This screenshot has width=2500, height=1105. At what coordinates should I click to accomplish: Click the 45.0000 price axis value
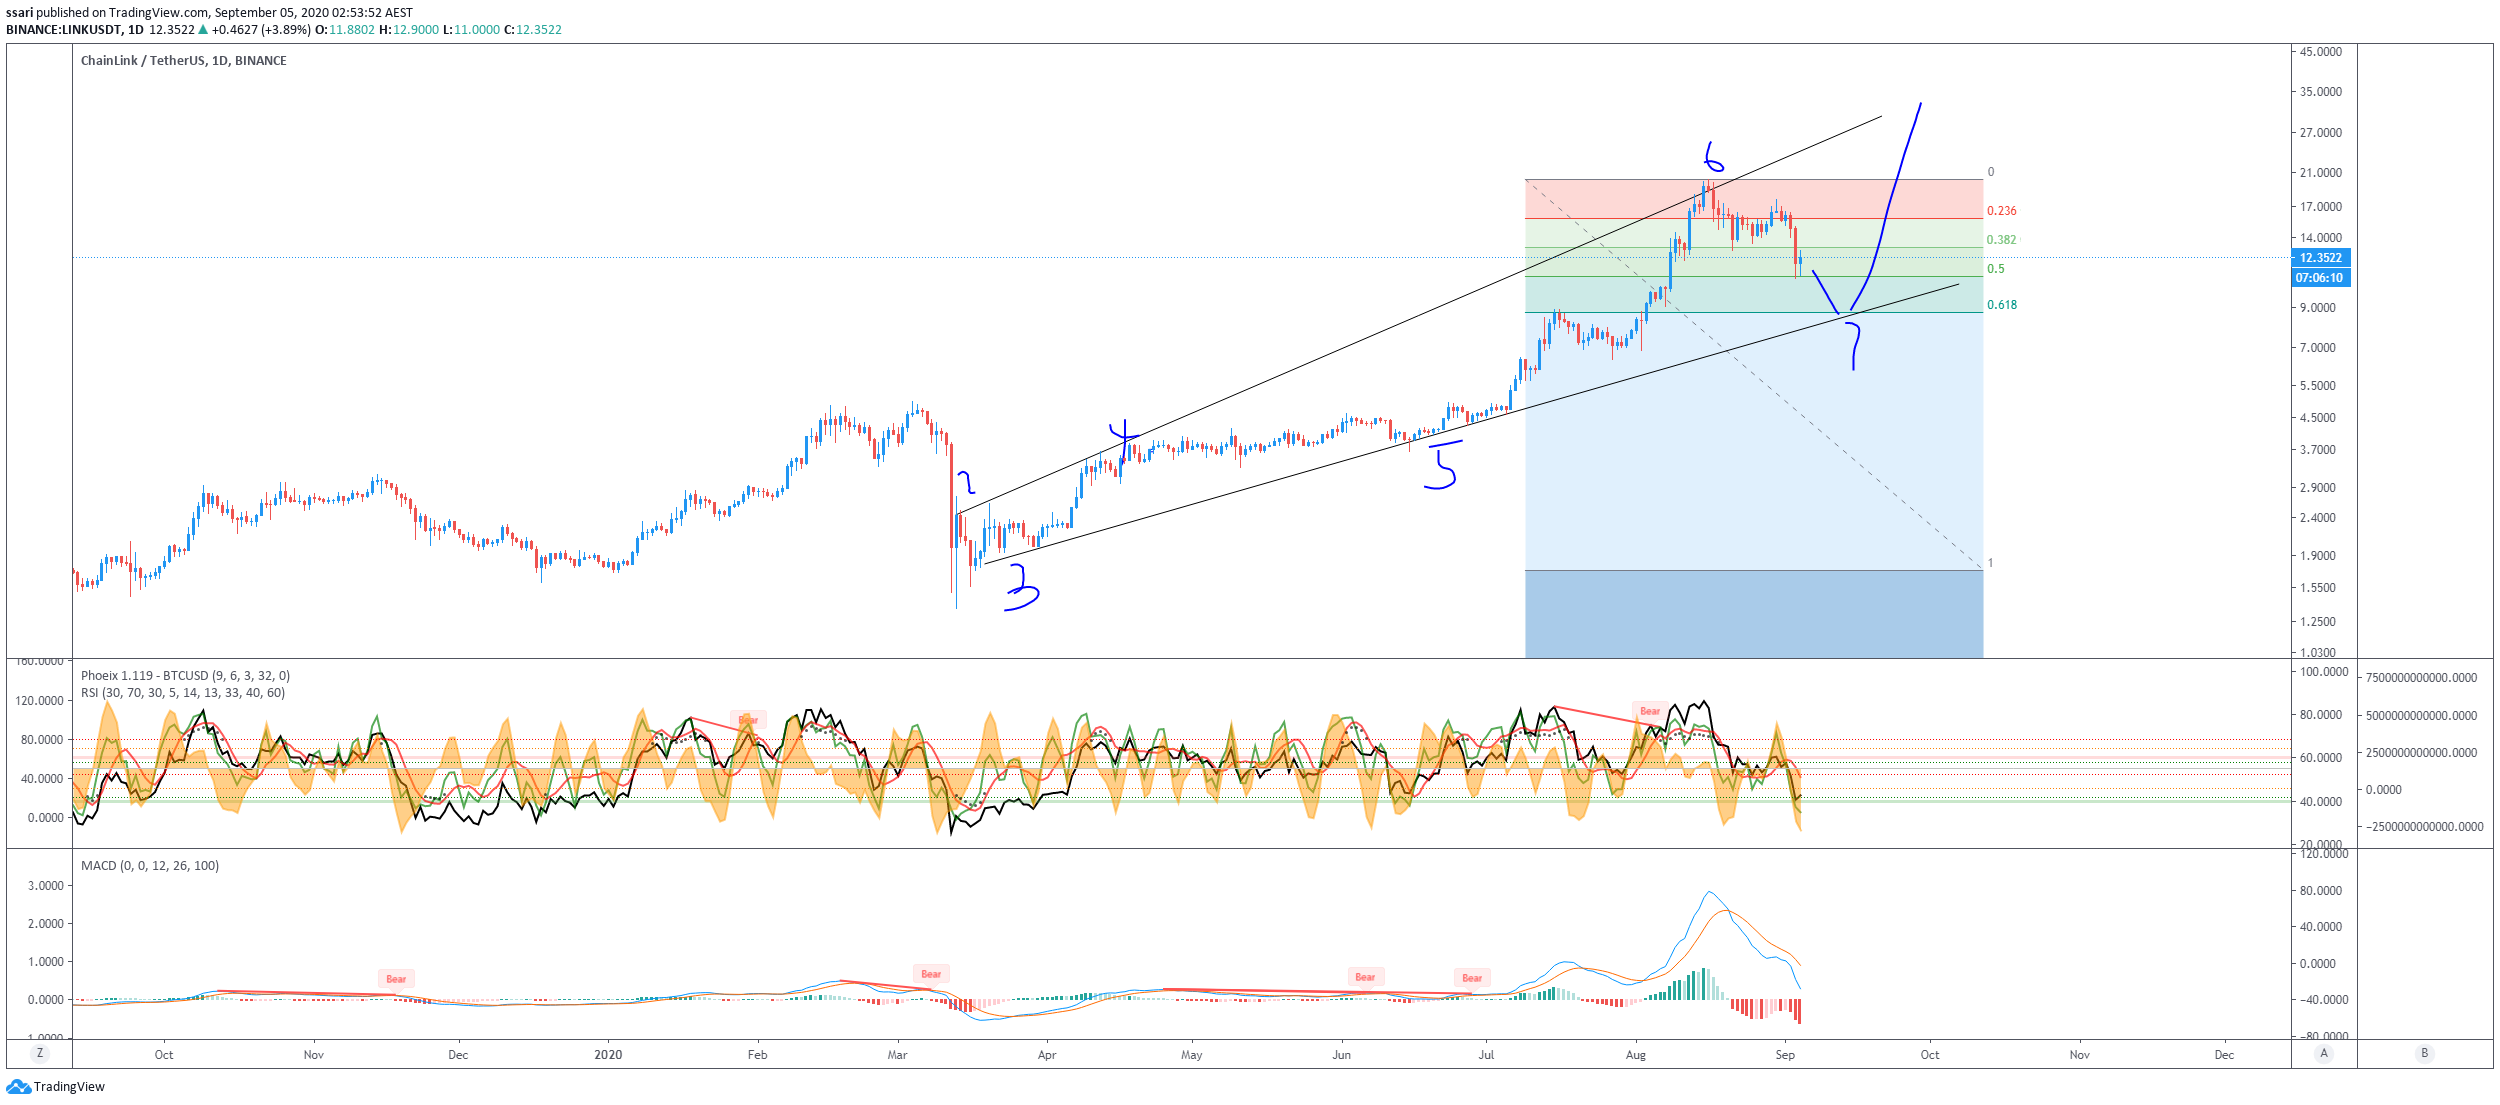(2321, 52)
